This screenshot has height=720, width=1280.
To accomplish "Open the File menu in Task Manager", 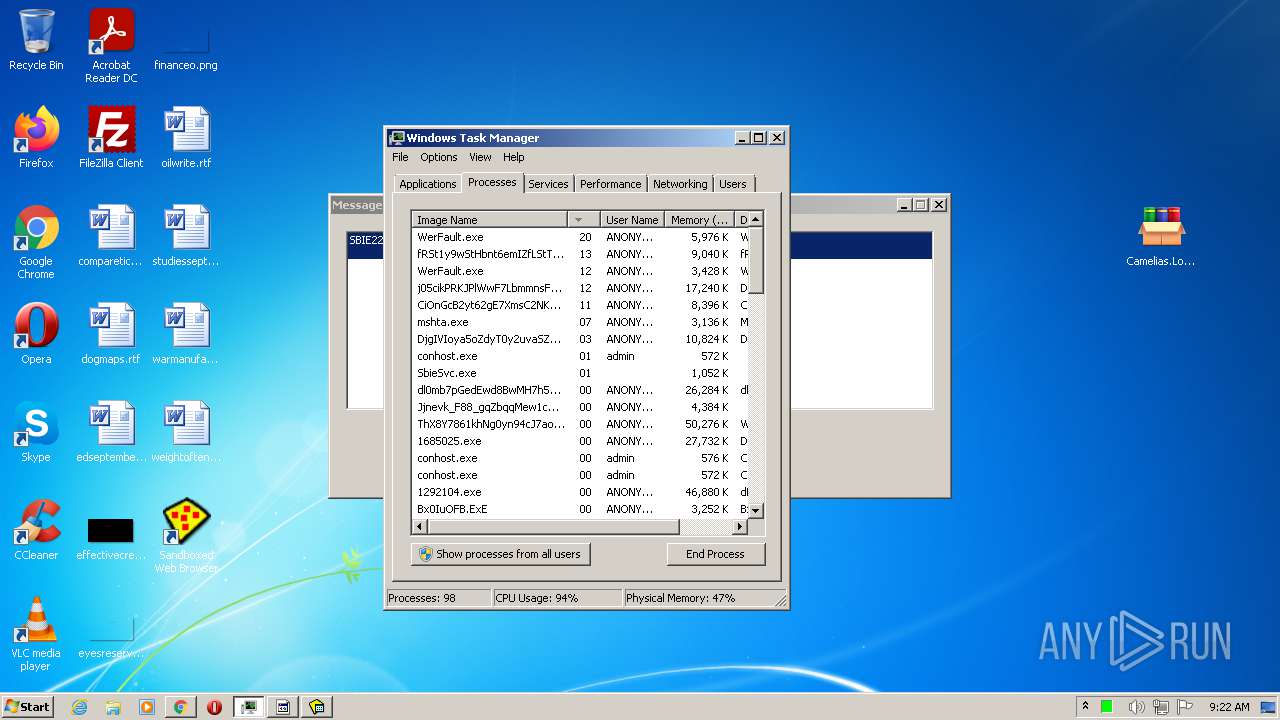I will tap(400, 157).
